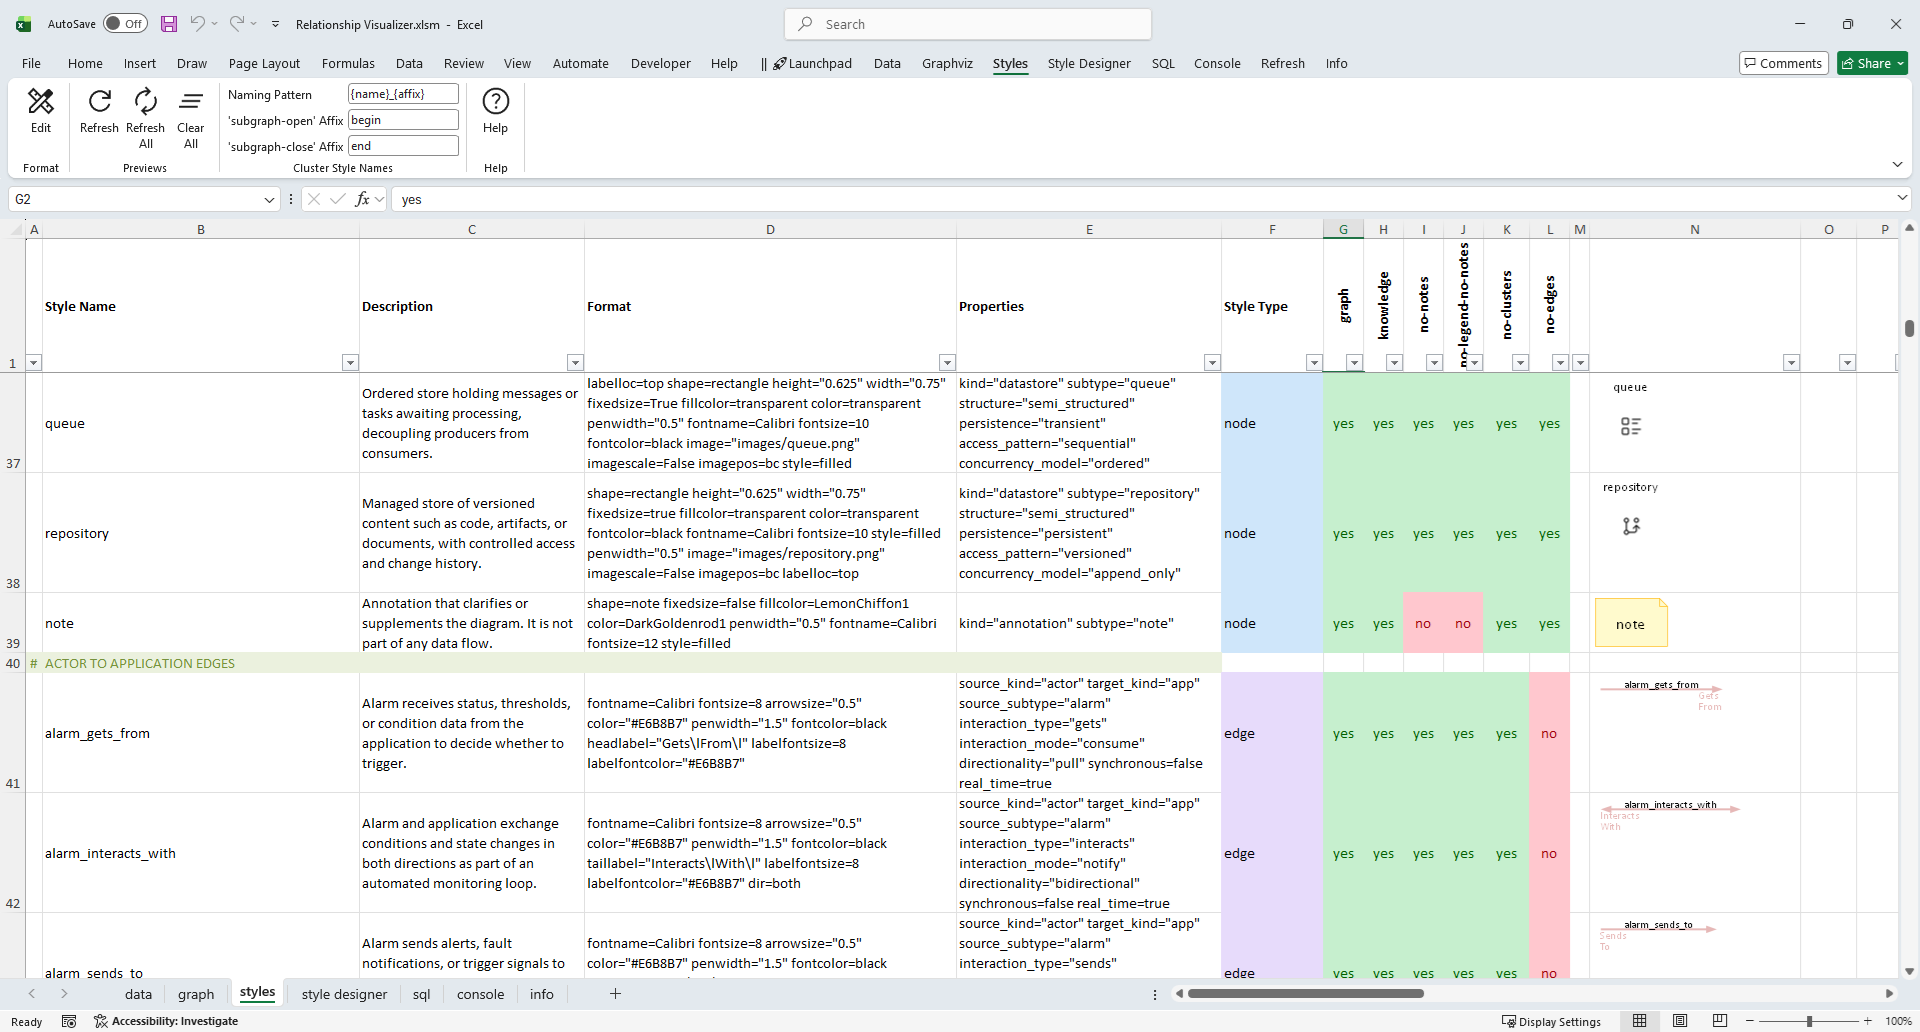Click the Refresh All previews icon
The height and width of the screenshot is (1032, 1920).
[x=146, y=101]
